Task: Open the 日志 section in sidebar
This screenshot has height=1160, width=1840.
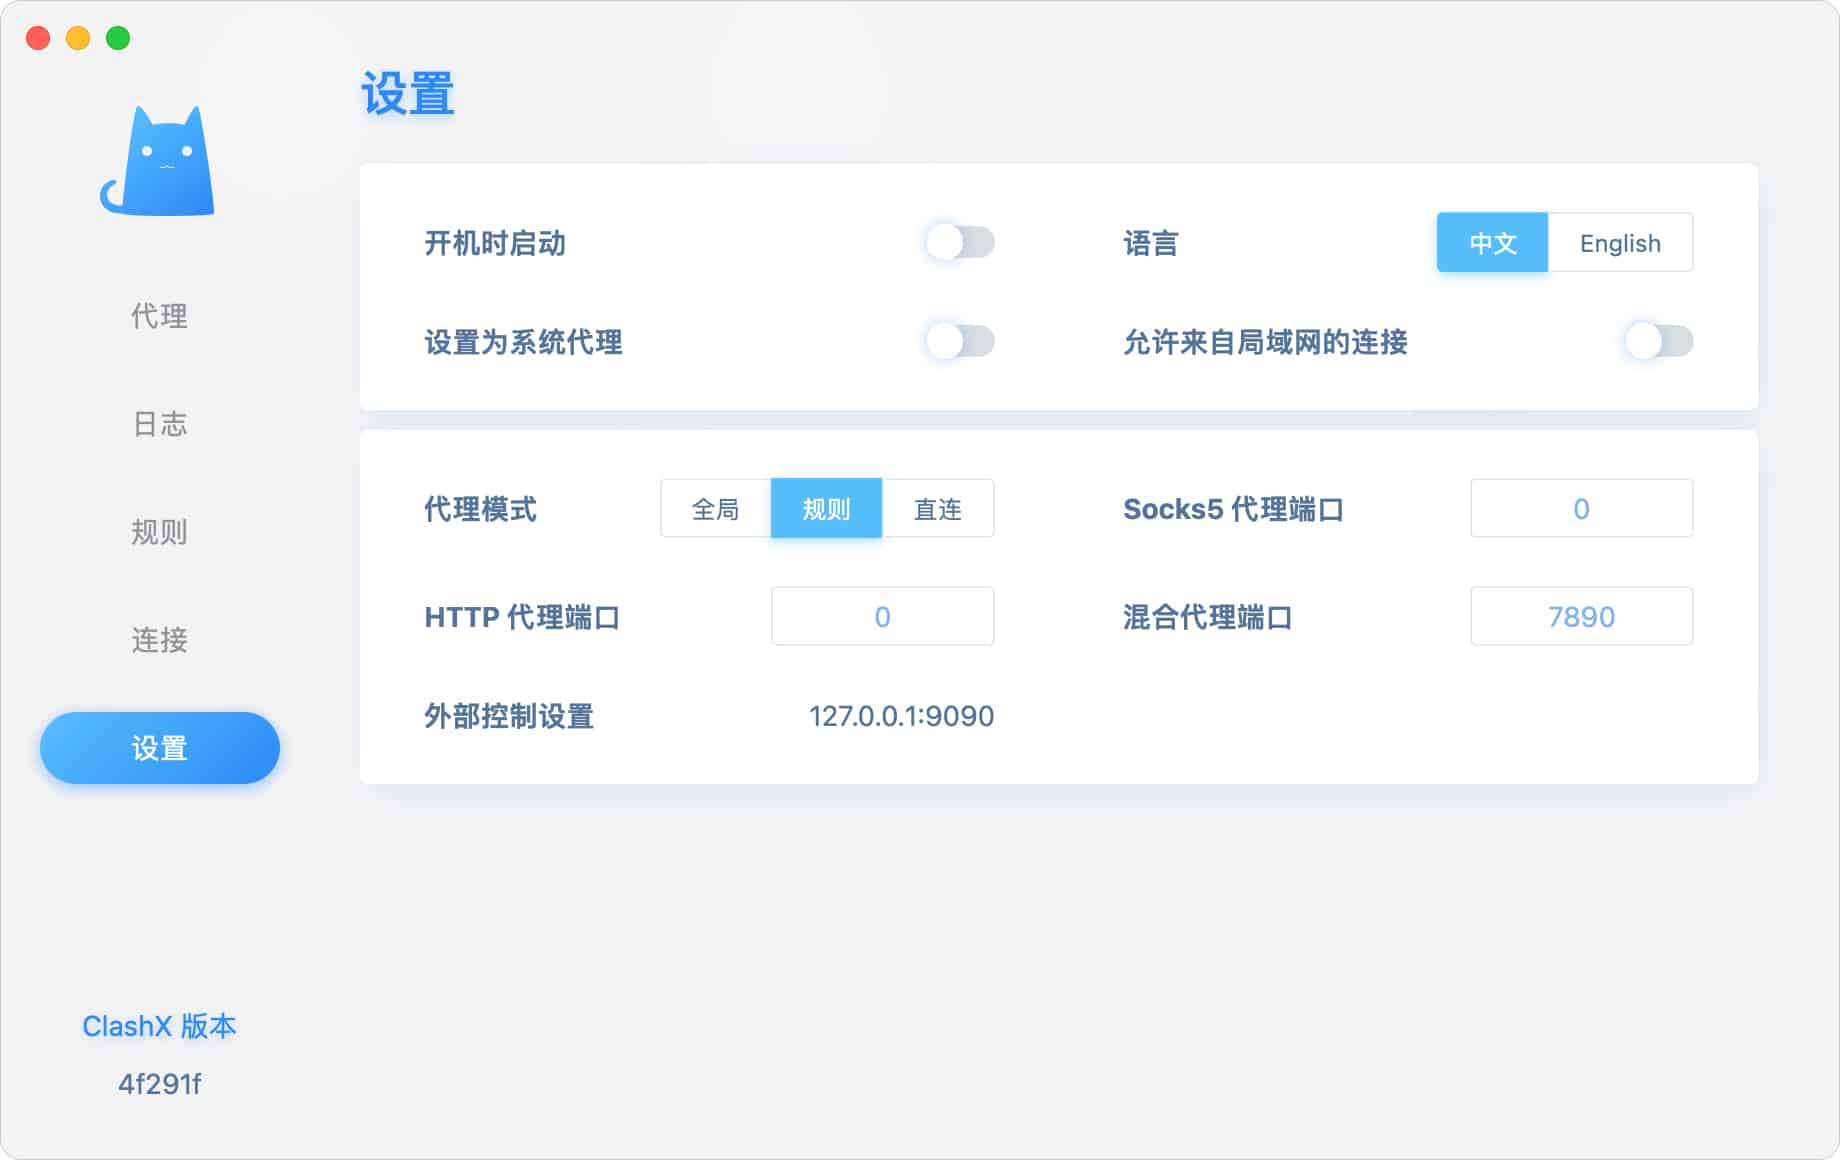Action: [x=159, y=424]
